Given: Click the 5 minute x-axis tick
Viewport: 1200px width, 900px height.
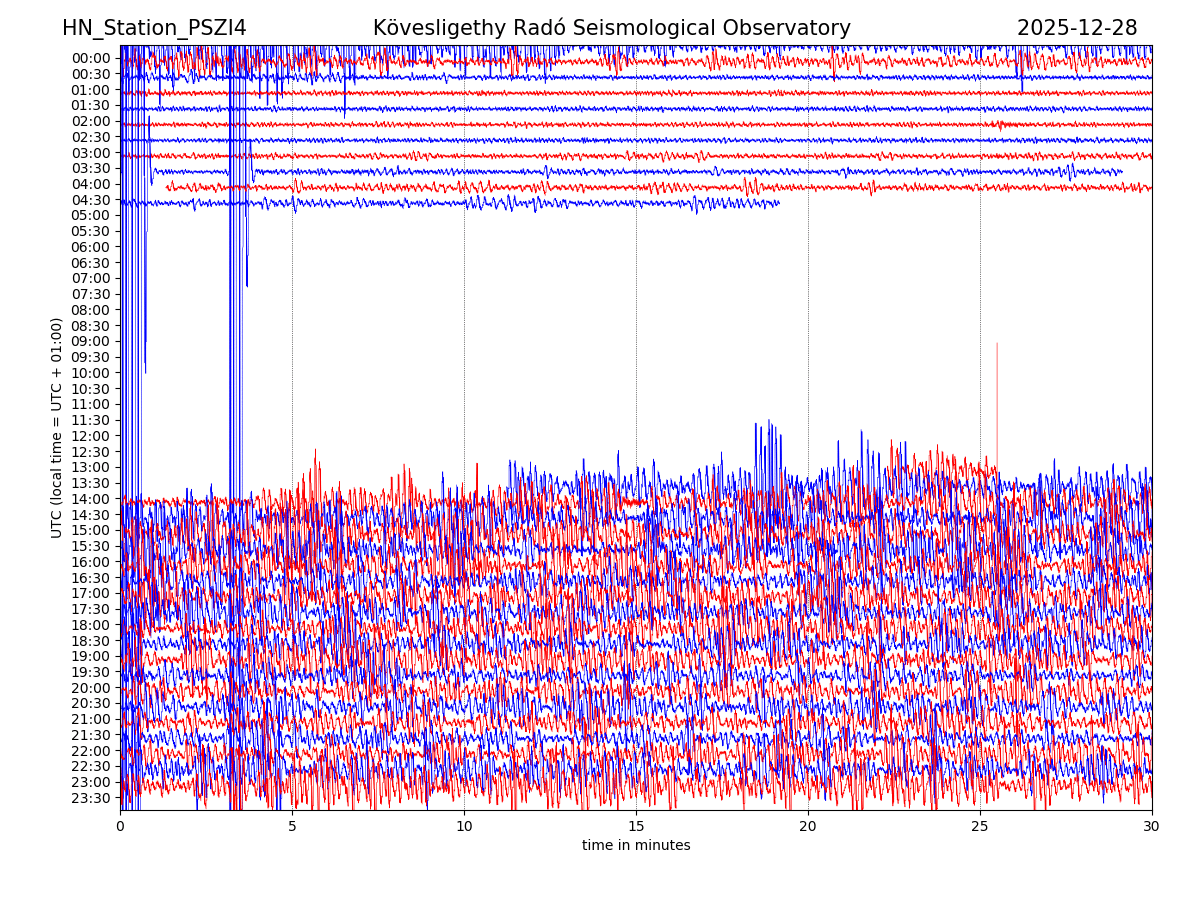Looking at the screenshot, I should click(x=292, y=826).
